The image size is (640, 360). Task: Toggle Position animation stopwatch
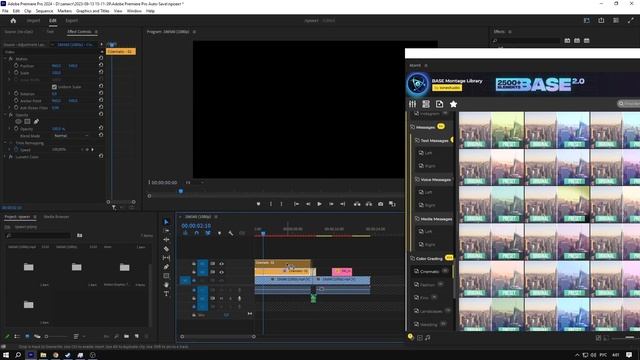click(16, 66)
